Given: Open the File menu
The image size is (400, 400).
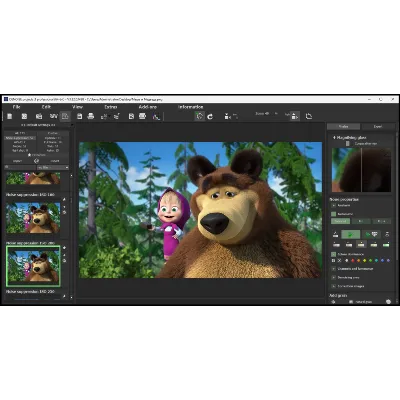Looking at the screenshot, I should click(16, 107).
